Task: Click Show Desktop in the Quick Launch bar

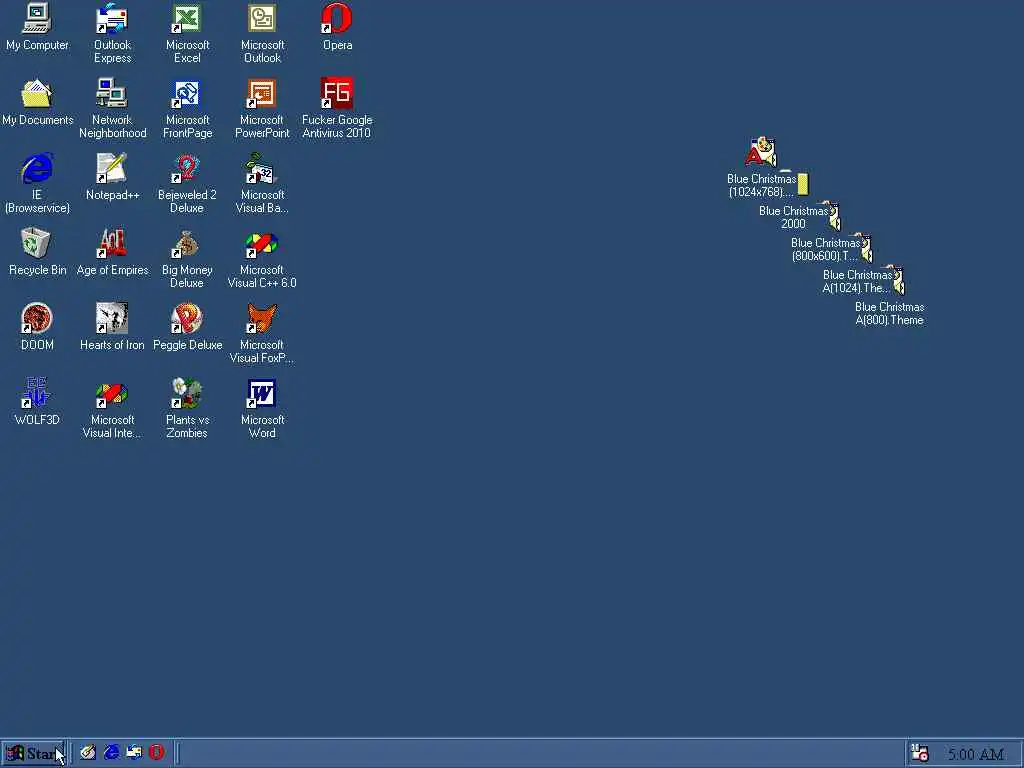Action: [88, 753]
